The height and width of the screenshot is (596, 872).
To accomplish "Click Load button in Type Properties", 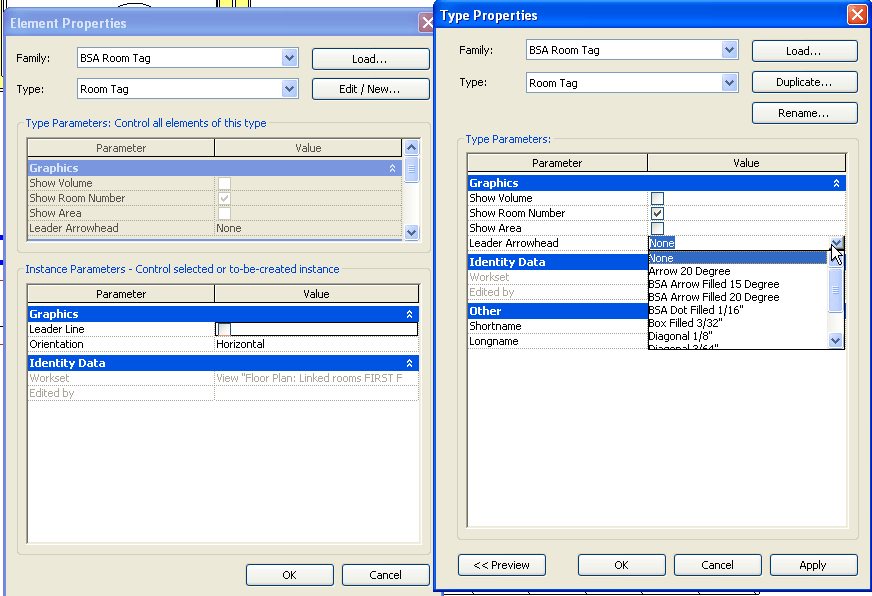I will coord(804,51).
